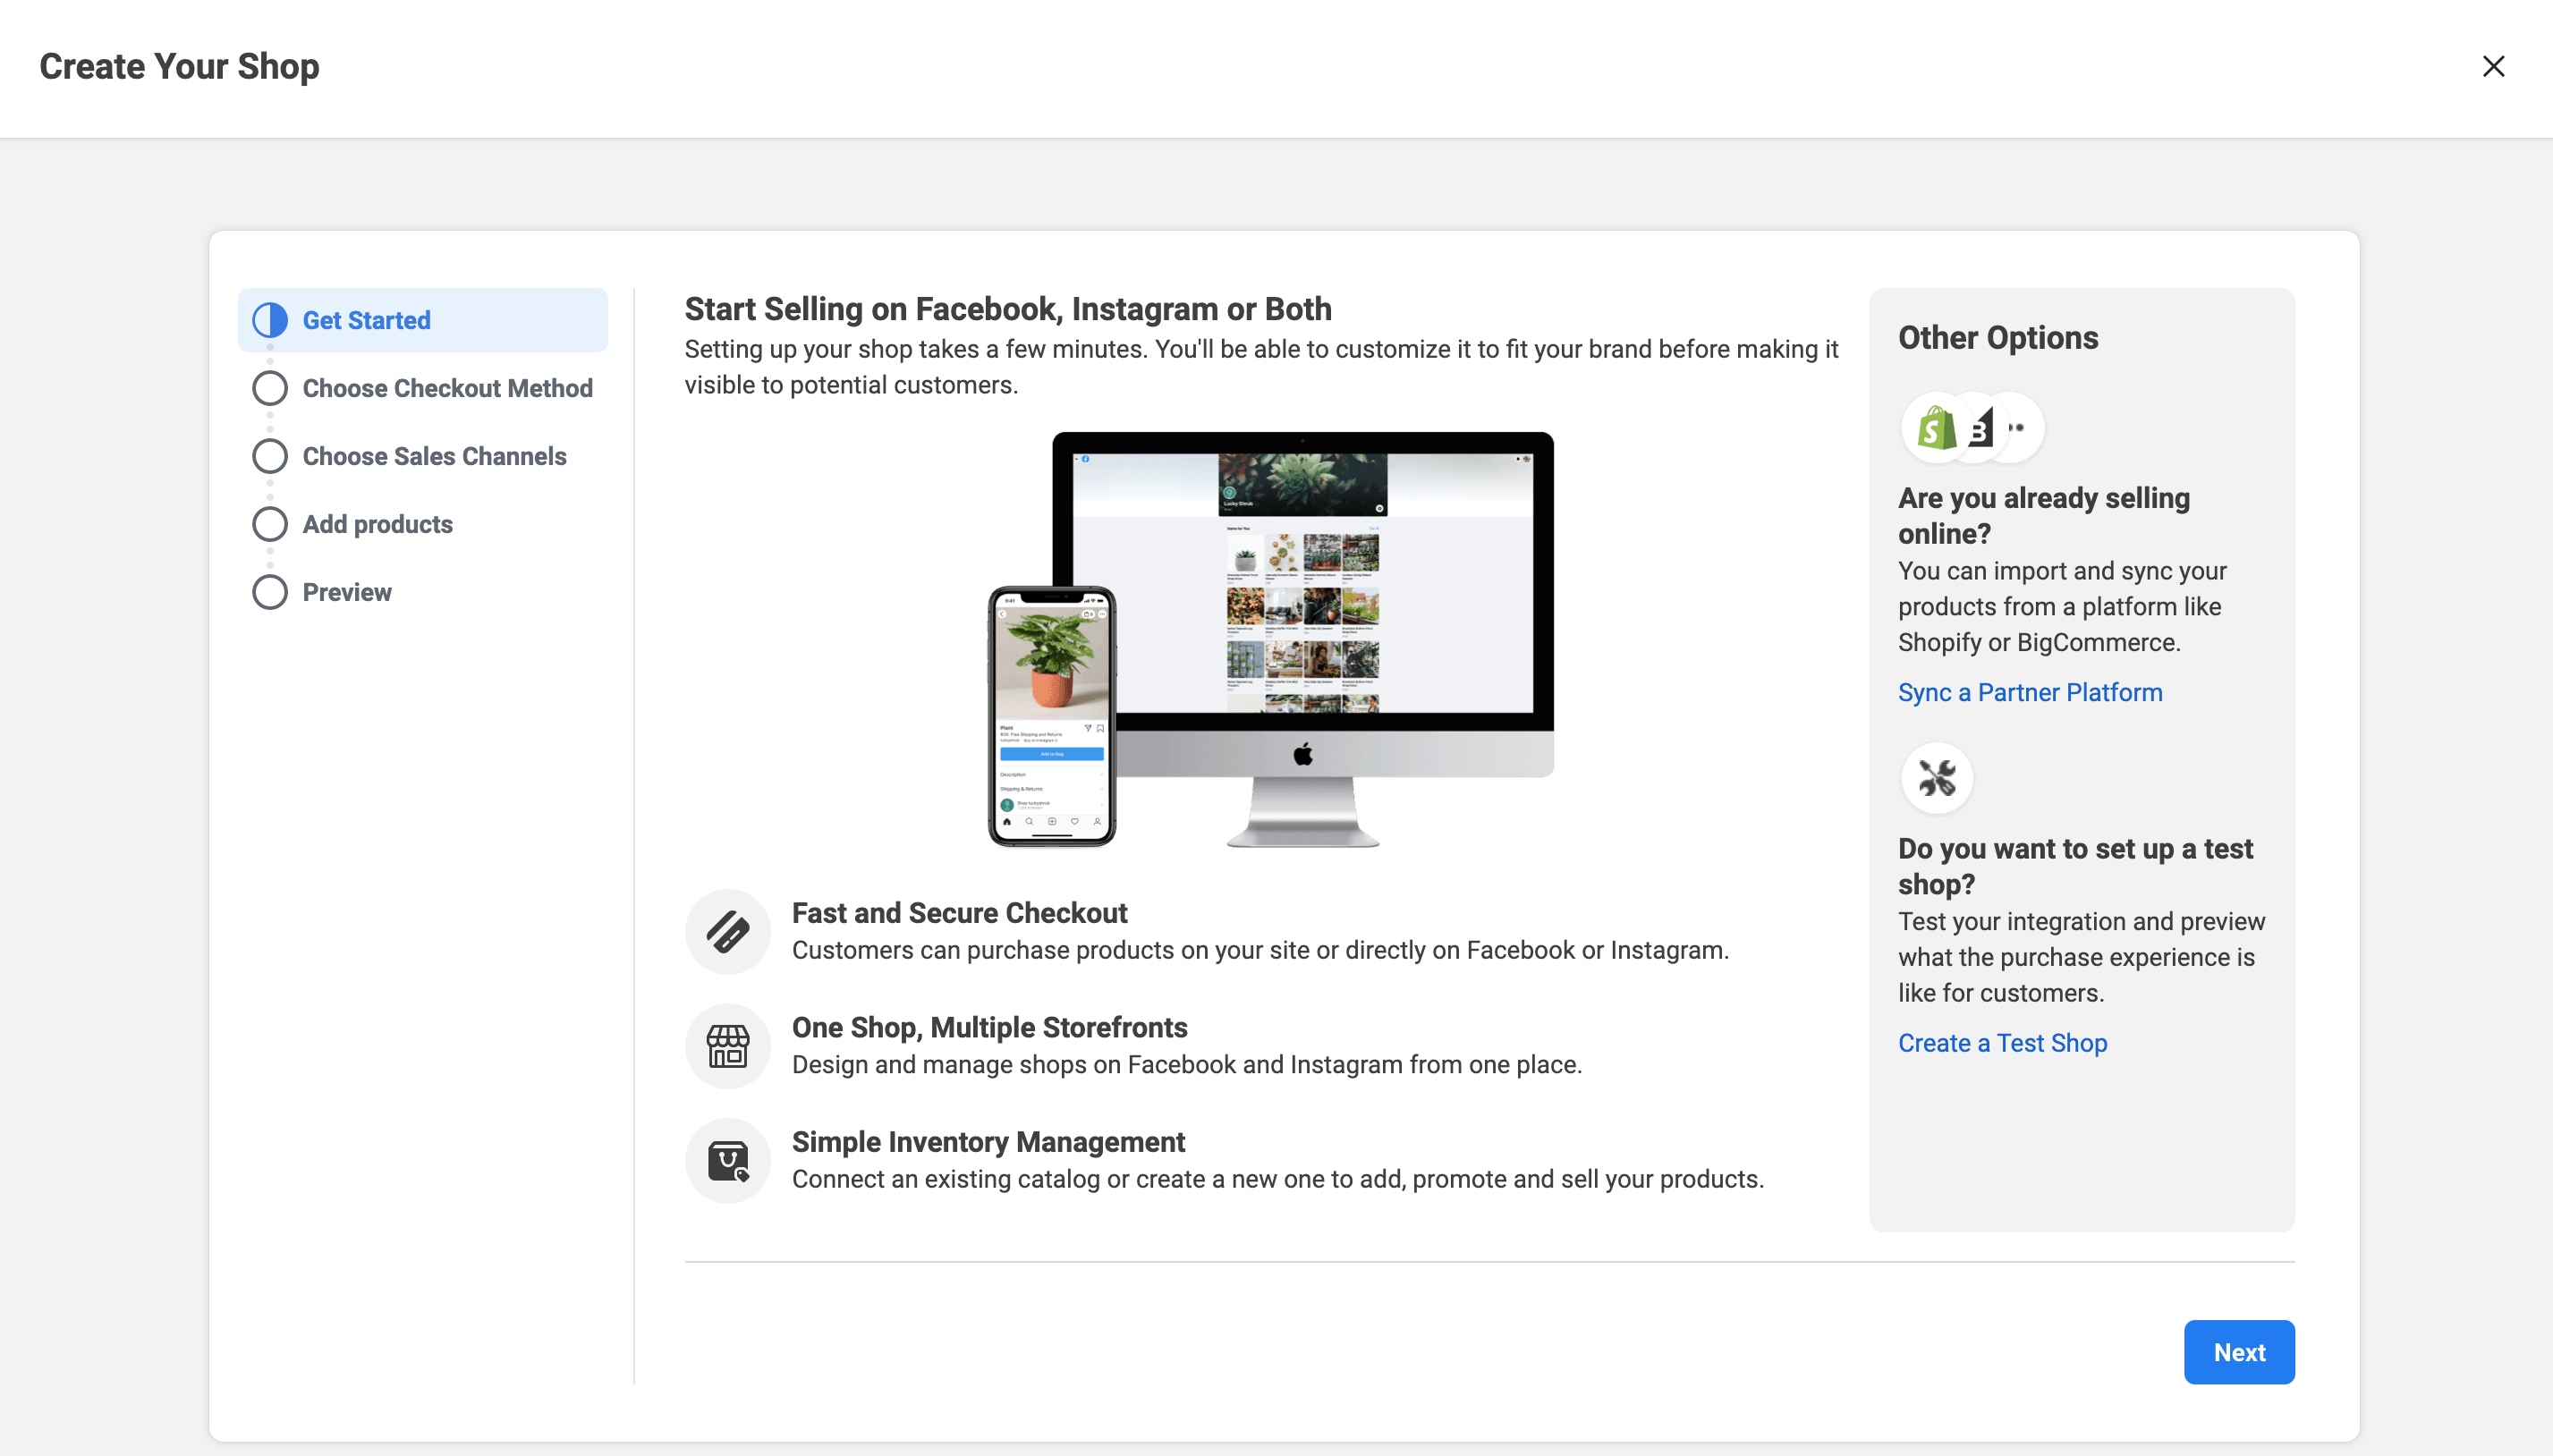Click the test shop tools icon
Image resolution: width=2553 pixels, height=1456 pixels.
click(x=1936, y=778)
